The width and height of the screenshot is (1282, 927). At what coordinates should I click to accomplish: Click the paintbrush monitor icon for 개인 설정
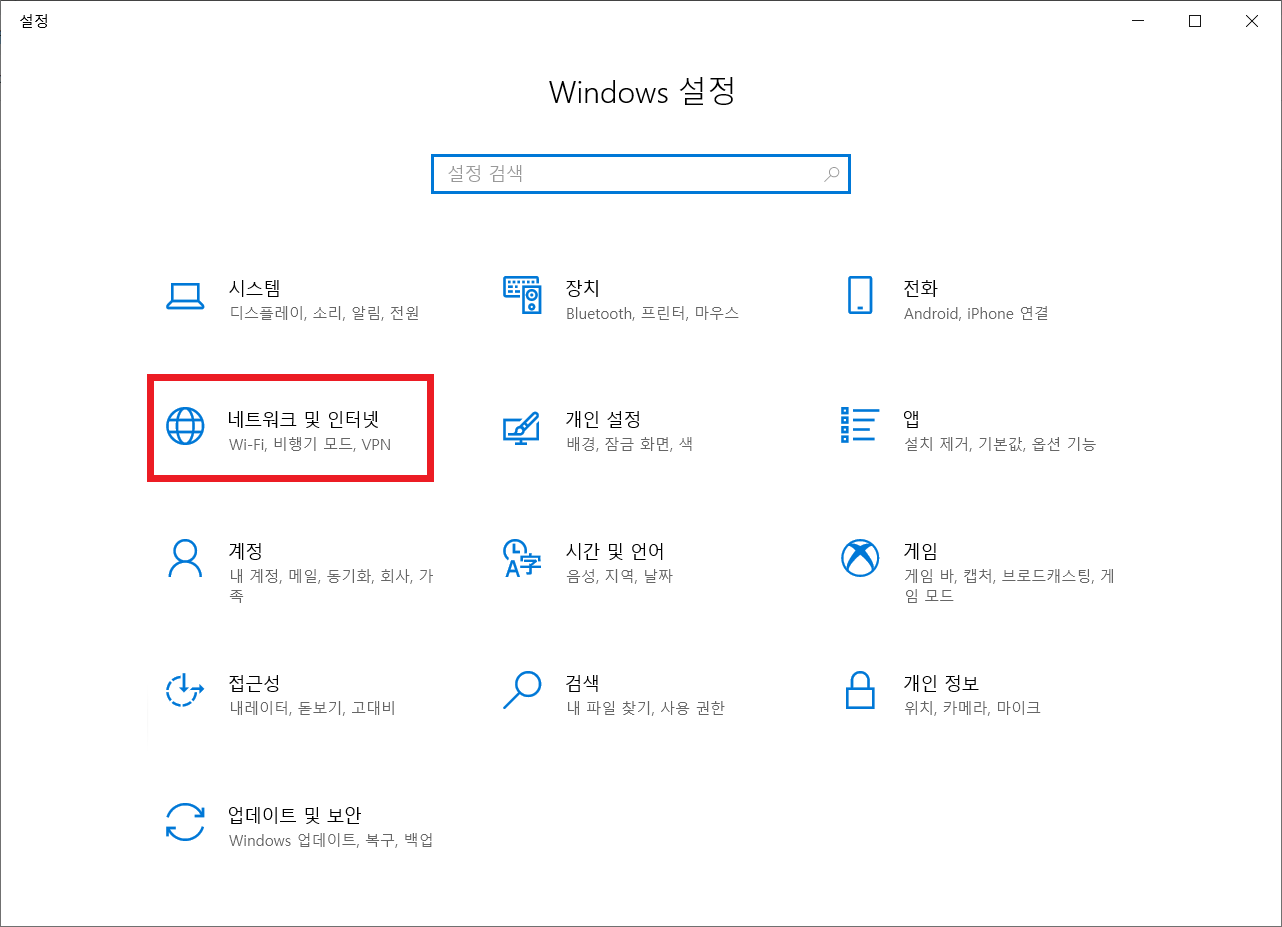point(522,427)
